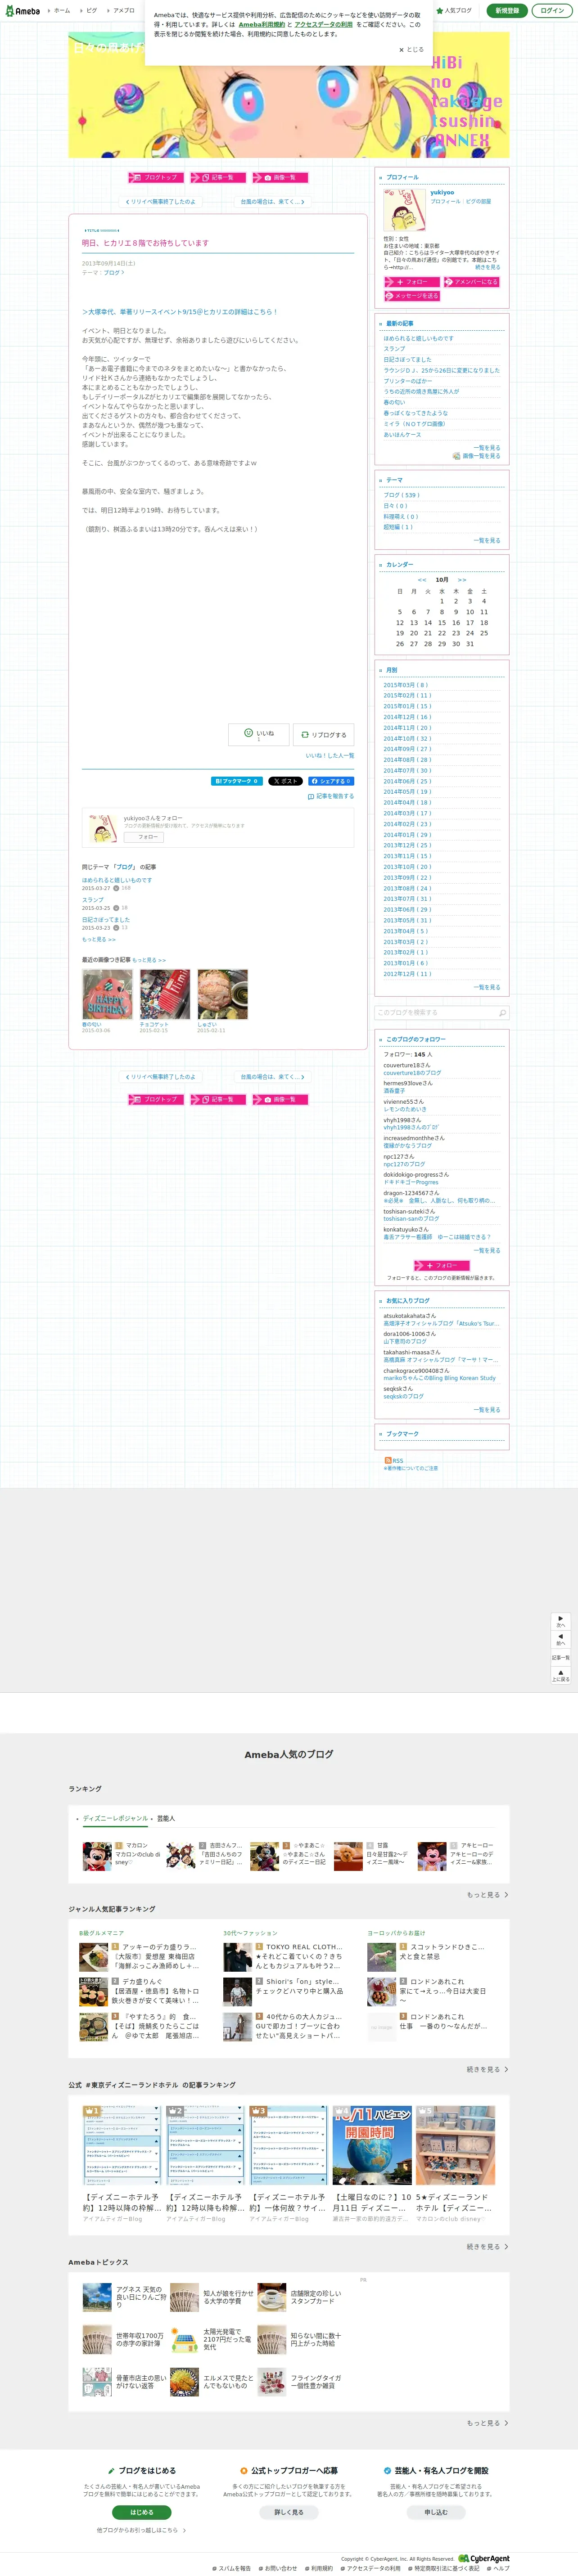Click the 超短編 ( 1 ) theme

point(398,527)
